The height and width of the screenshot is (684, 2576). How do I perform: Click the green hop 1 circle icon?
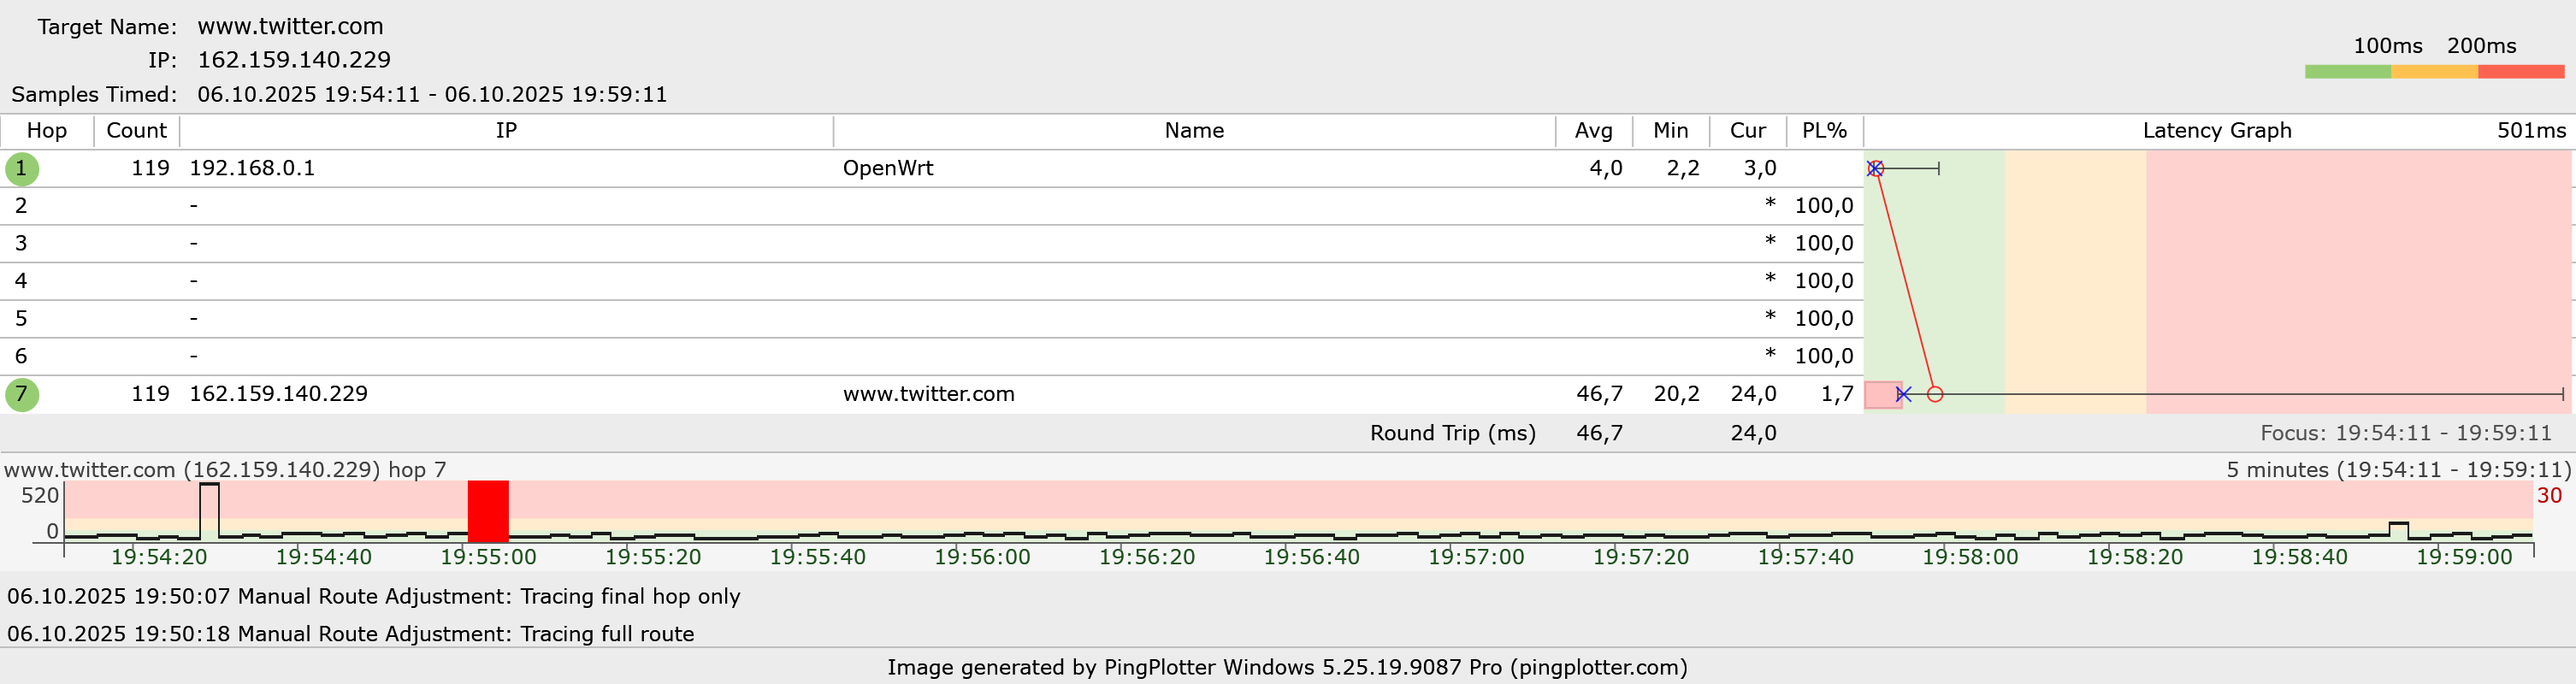(22, 169)
